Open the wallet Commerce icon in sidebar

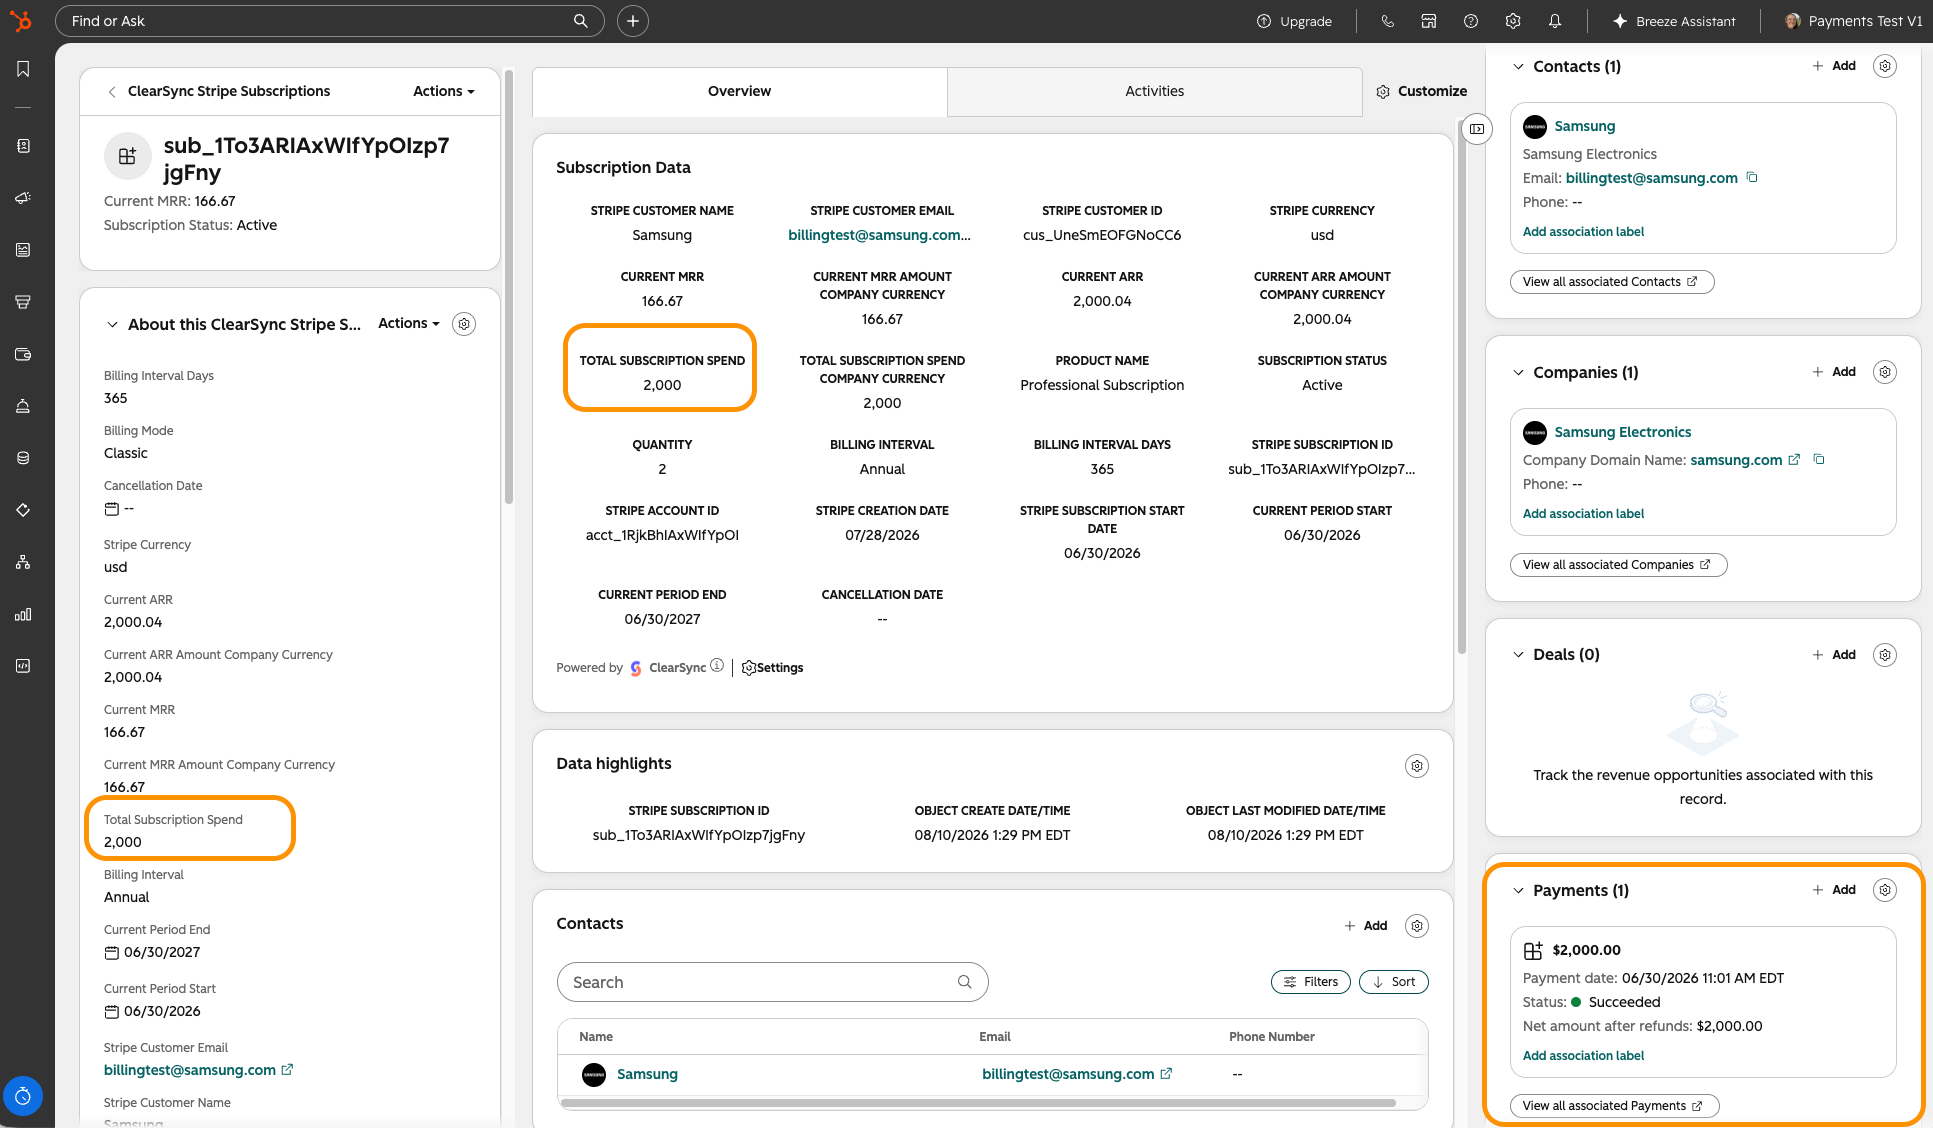click(23, 354)
